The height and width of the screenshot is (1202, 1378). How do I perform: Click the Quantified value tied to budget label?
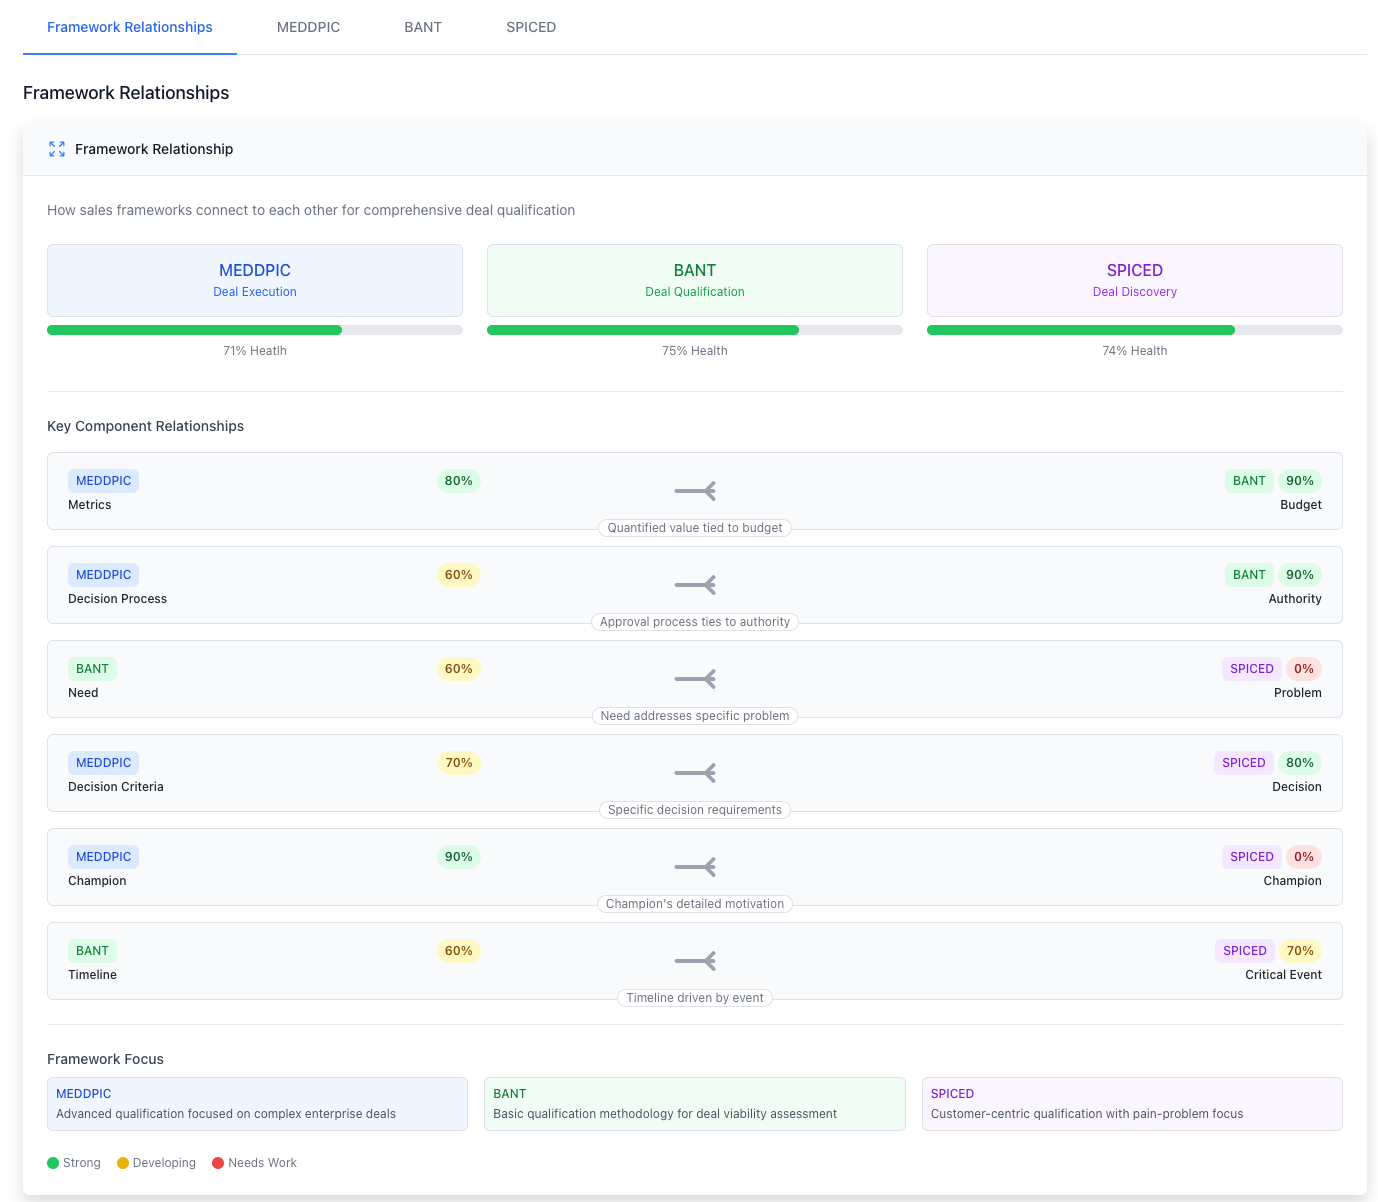[694, 528]
